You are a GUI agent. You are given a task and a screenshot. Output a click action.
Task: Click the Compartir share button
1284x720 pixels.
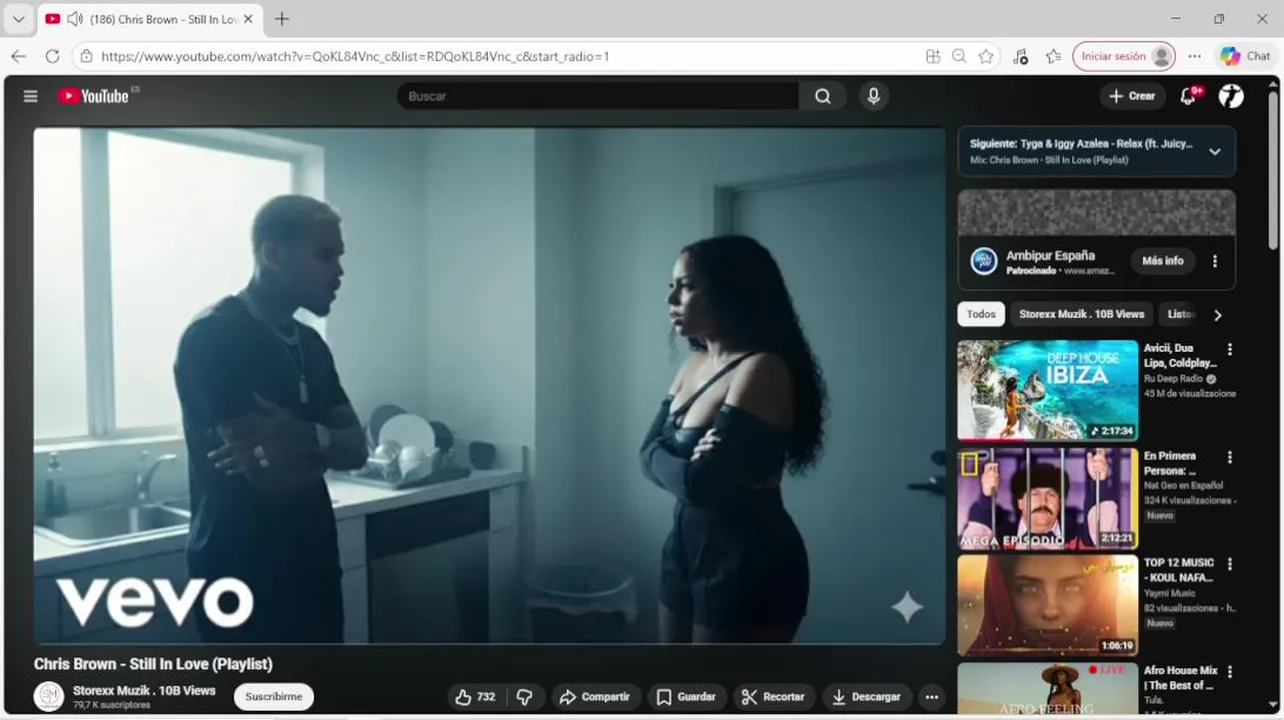click(594, 697)
